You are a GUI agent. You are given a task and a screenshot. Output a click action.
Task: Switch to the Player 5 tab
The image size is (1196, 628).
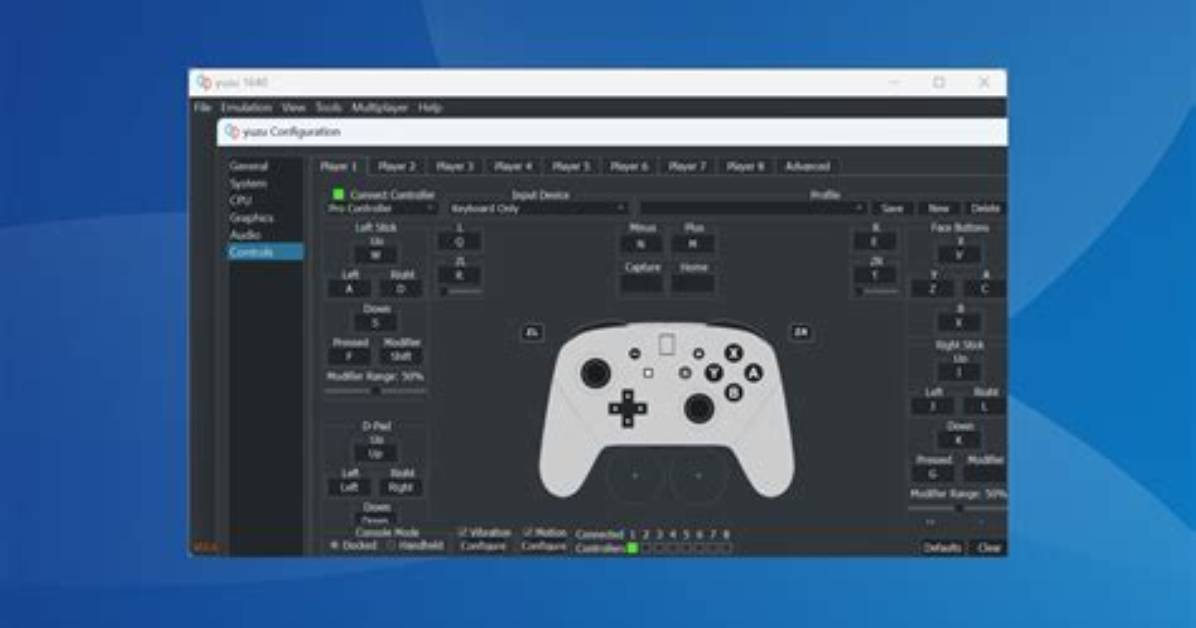(571, 166)
